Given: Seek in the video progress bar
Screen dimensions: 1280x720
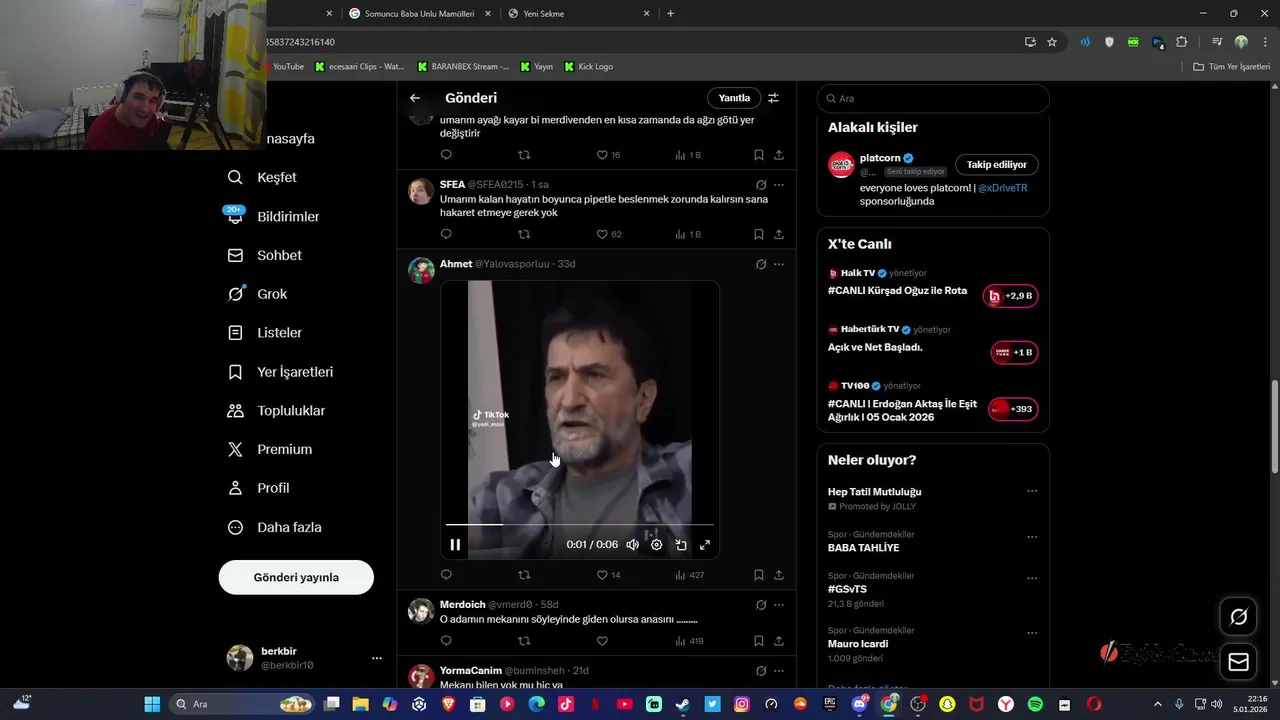Looking at the screenshot, I should [x=580, y=524].
